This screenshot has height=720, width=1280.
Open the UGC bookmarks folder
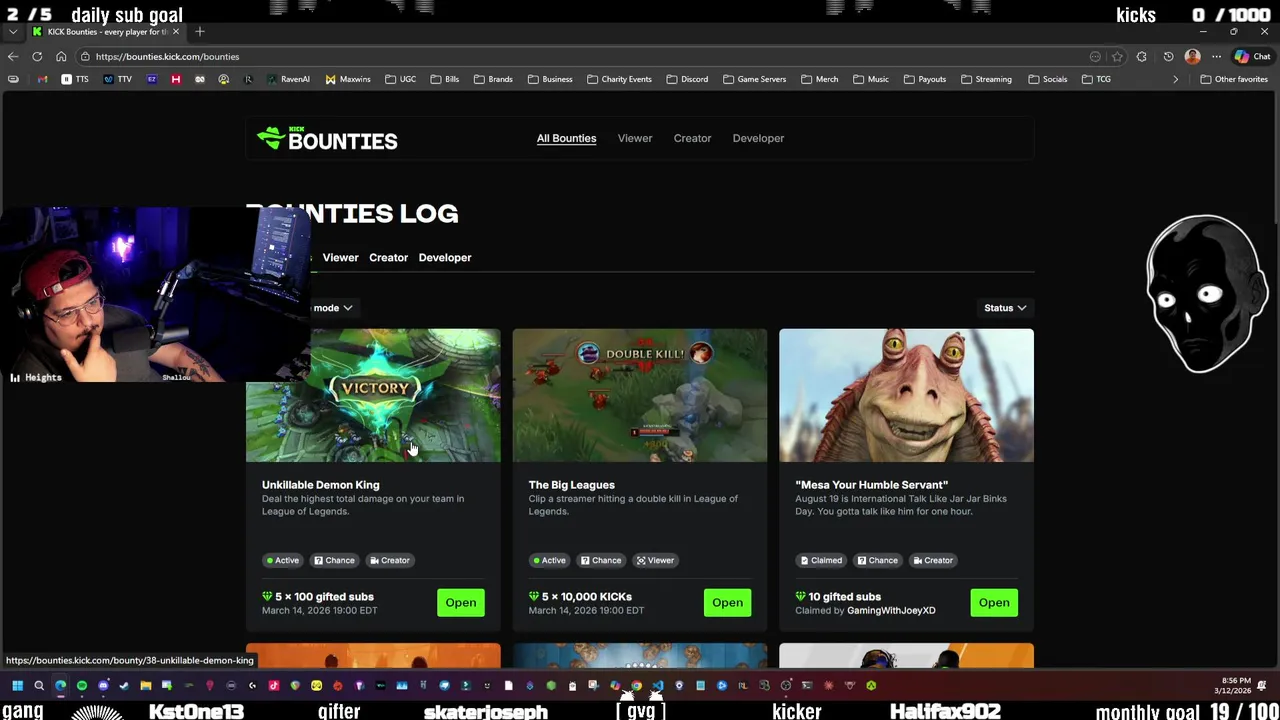400,79
